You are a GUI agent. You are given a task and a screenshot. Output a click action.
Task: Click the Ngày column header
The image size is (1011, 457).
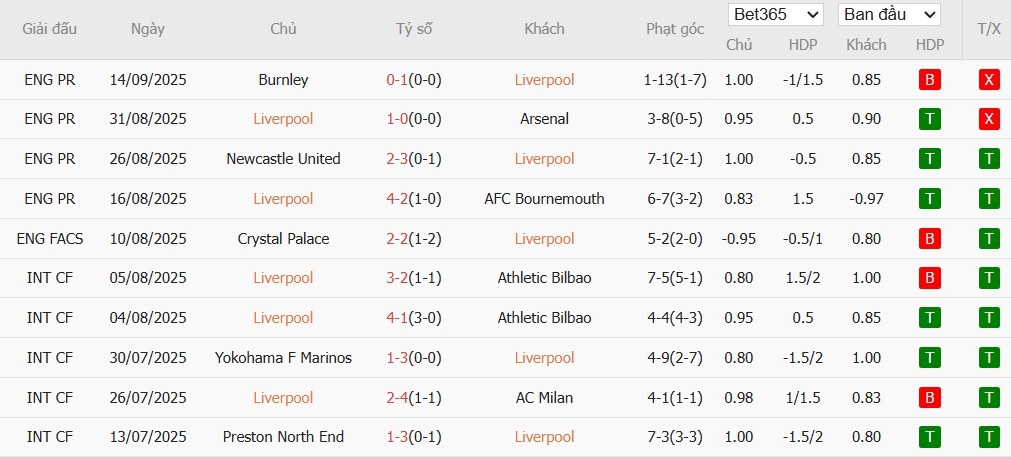[x=148, y=29]
